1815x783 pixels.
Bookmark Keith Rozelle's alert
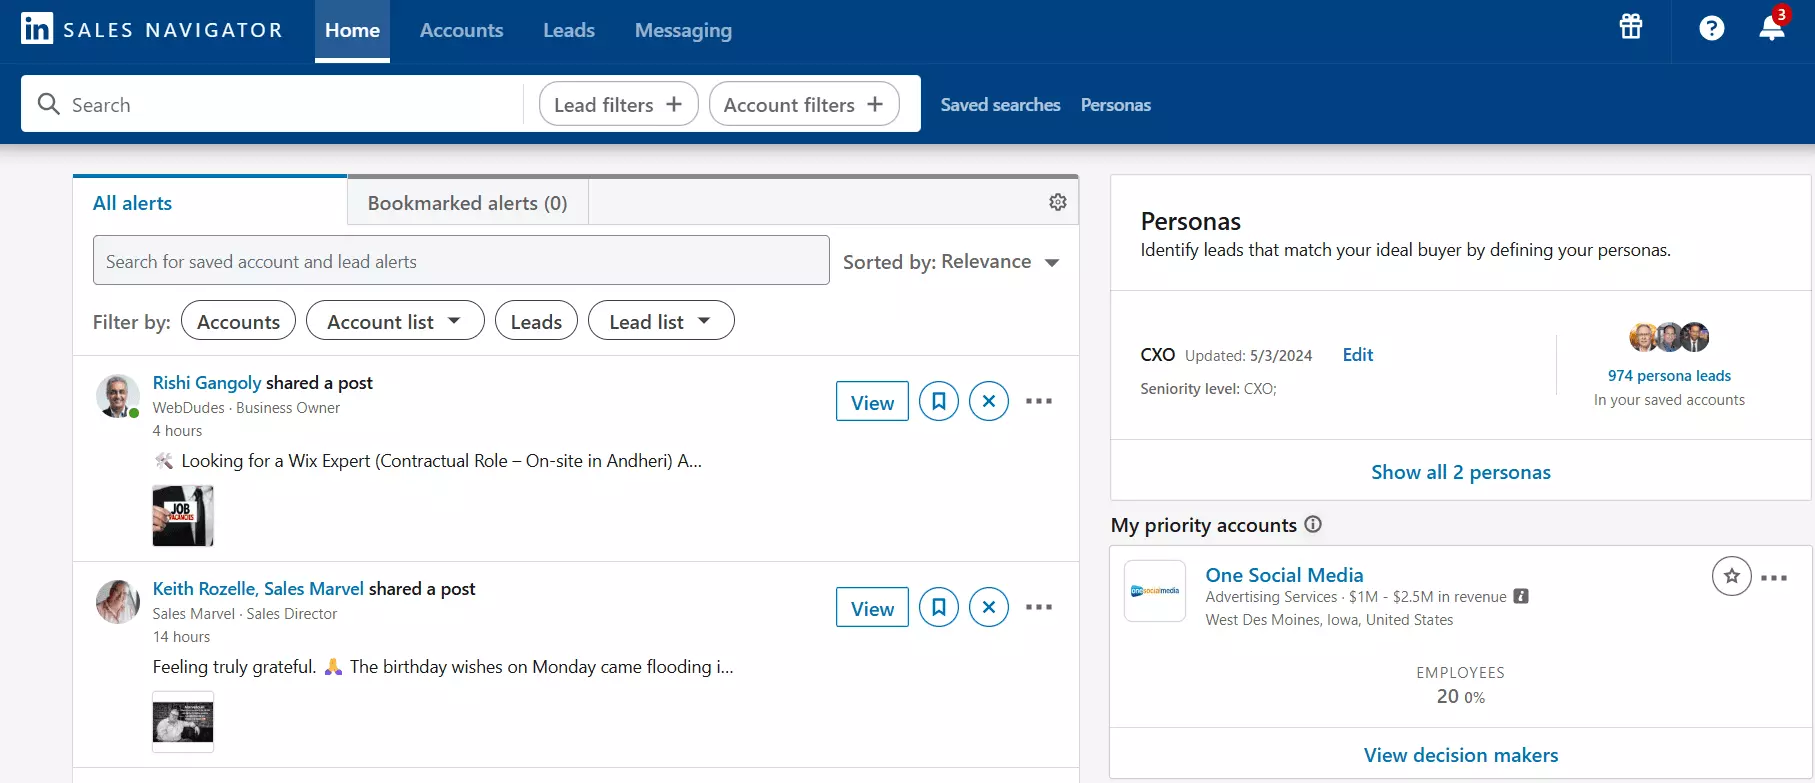pyautogui.click(x=938, y=607)
